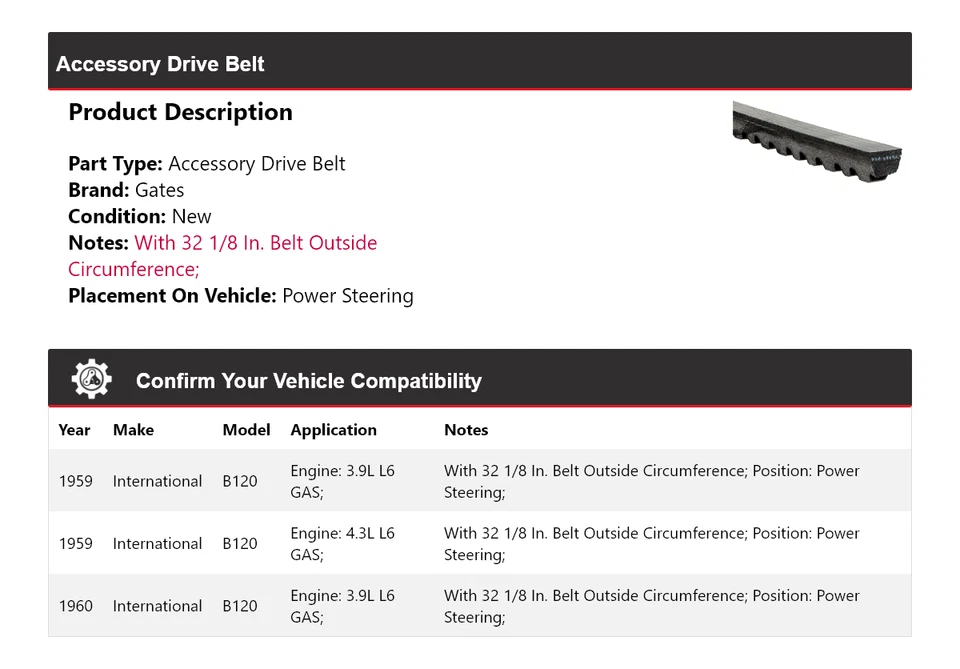Viewport: 960px width, 669px height.
Task: Click the B120 model in 4.3L row
Action: 240,544
